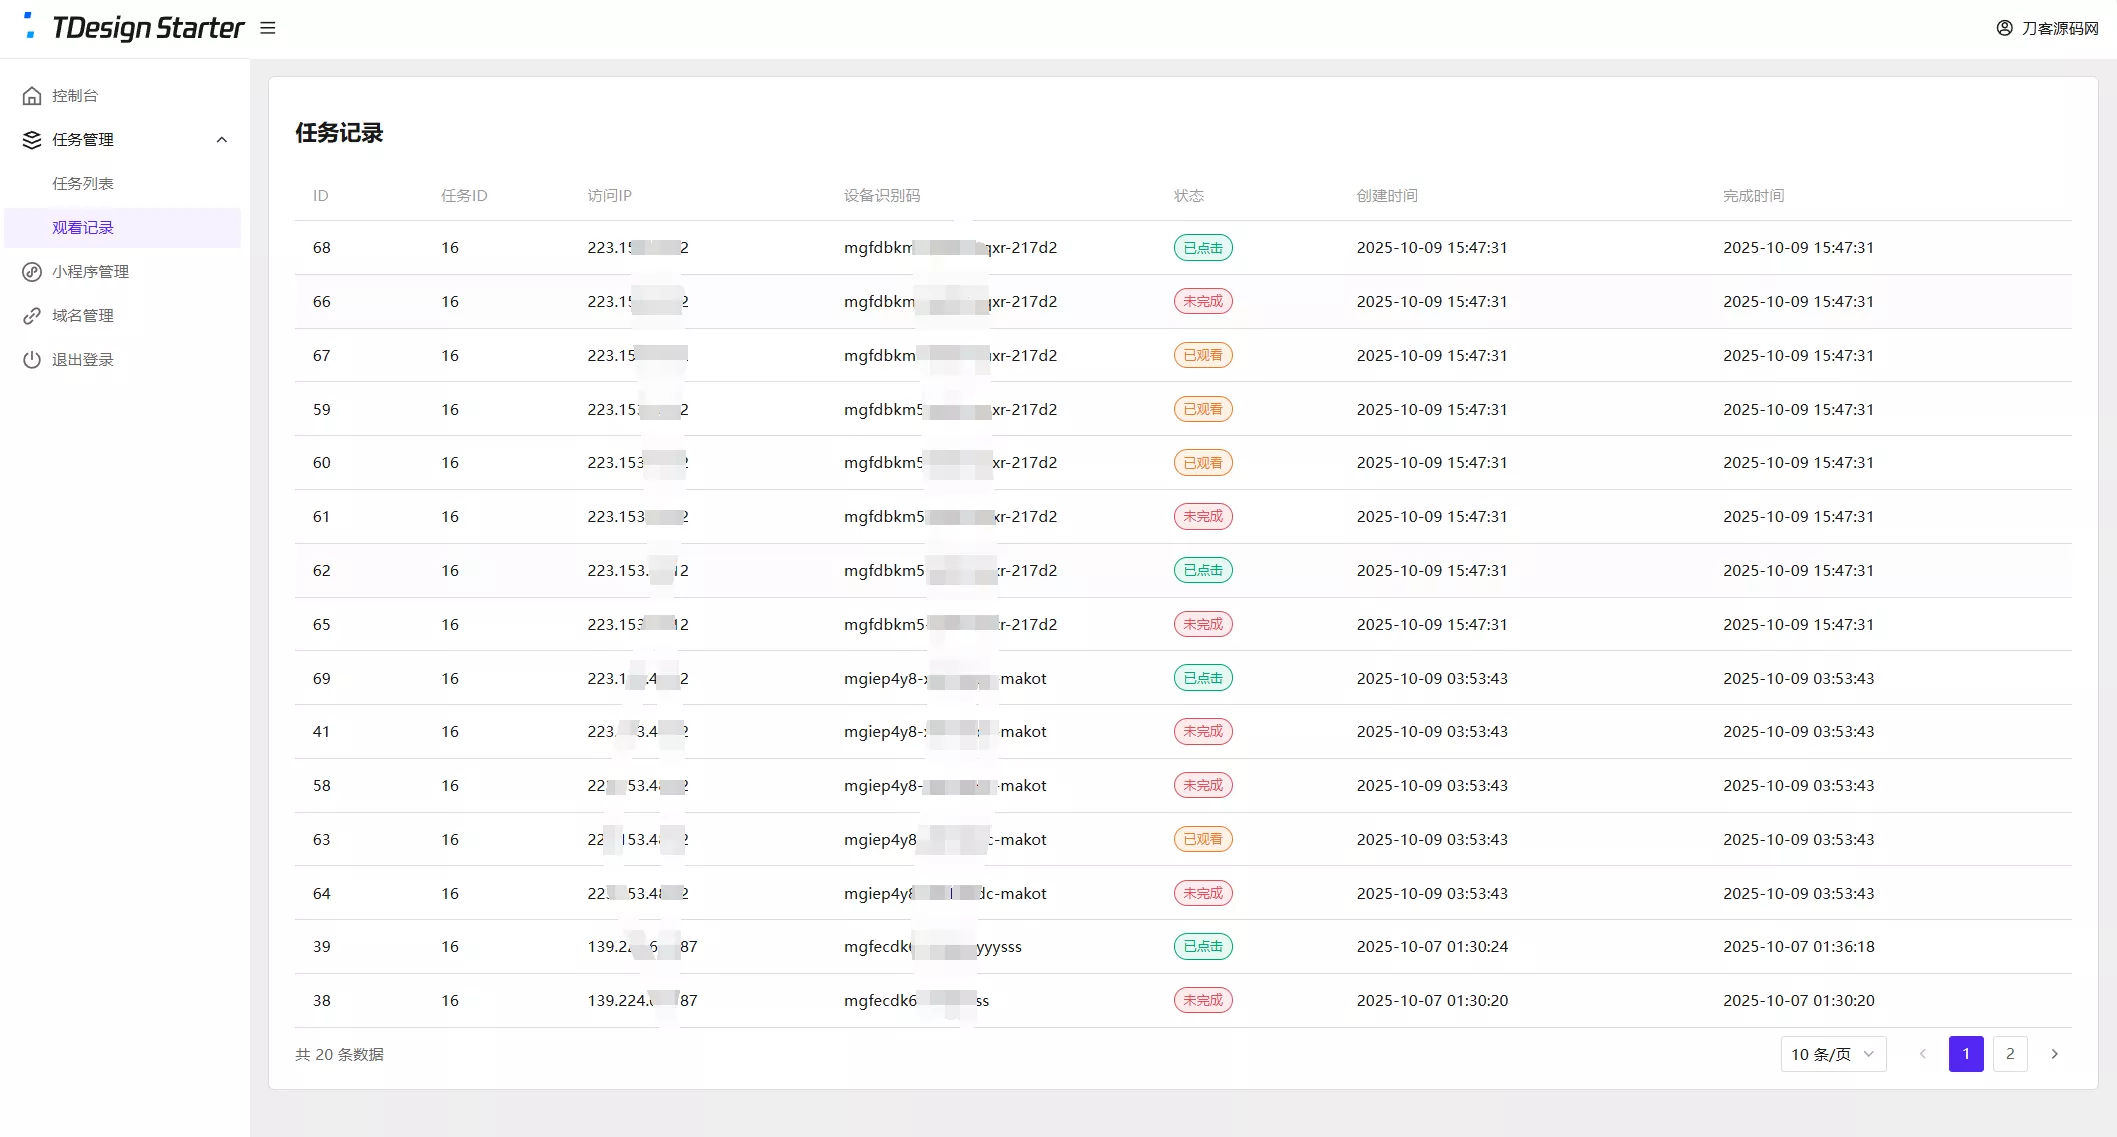The height and width of the screenshot is (1137, 2117).
Task: Click the next page chevron icon
Action: coord(2055,1054)
